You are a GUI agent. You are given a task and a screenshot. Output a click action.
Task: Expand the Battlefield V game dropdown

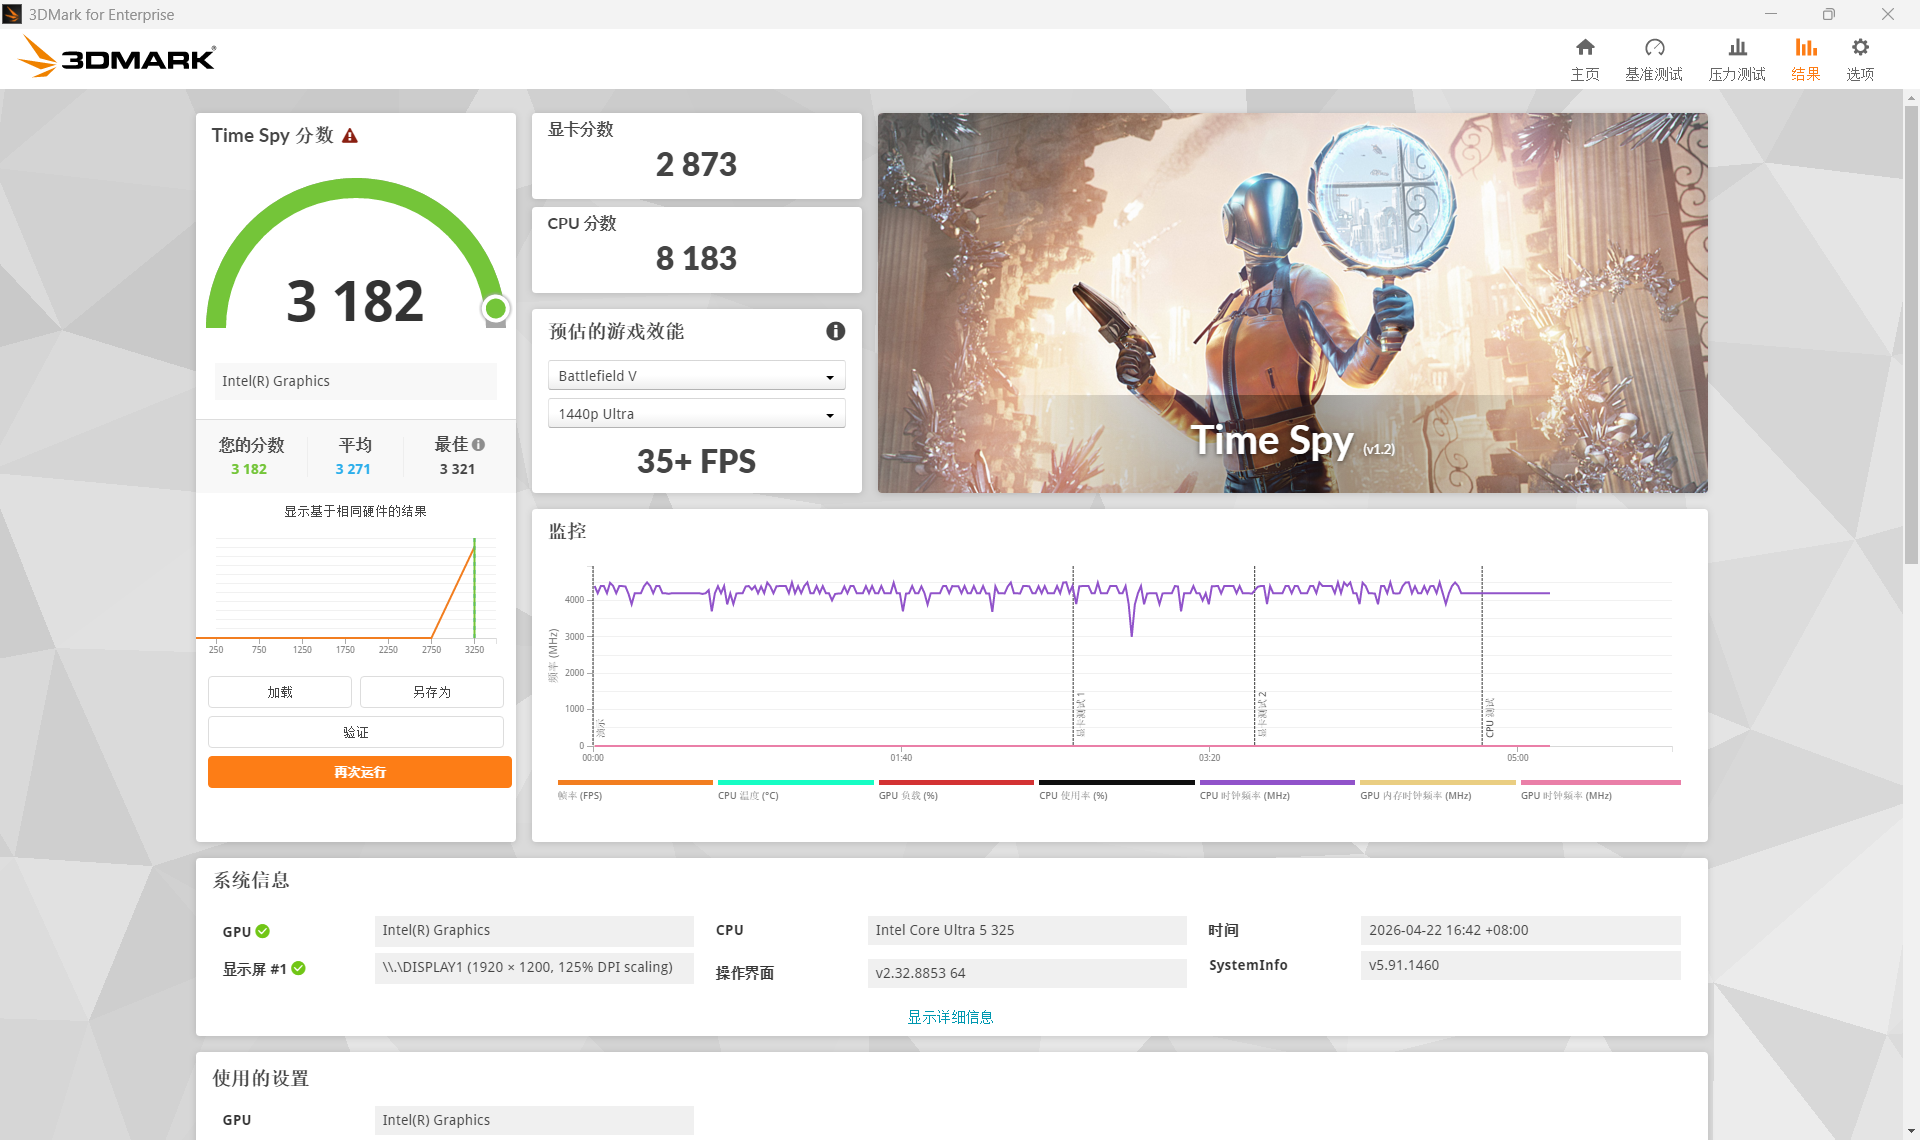[x=696, y=376]
